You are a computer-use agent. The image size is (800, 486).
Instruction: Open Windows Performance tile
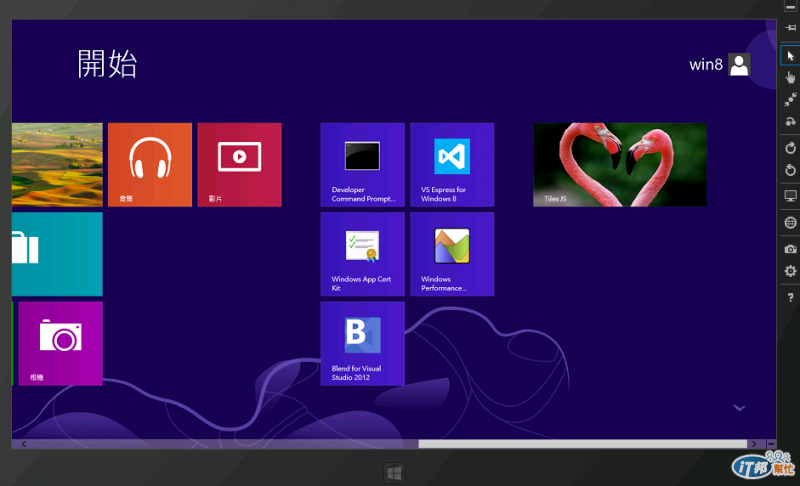(452, 254)
